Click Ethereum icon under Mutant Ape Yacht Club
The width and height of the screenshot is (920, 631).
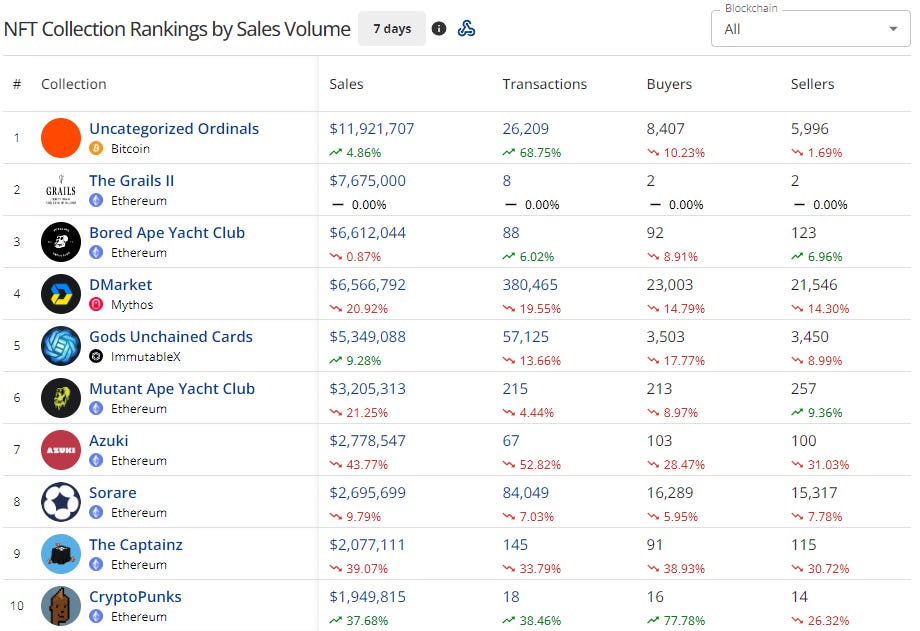click(96, 409)
